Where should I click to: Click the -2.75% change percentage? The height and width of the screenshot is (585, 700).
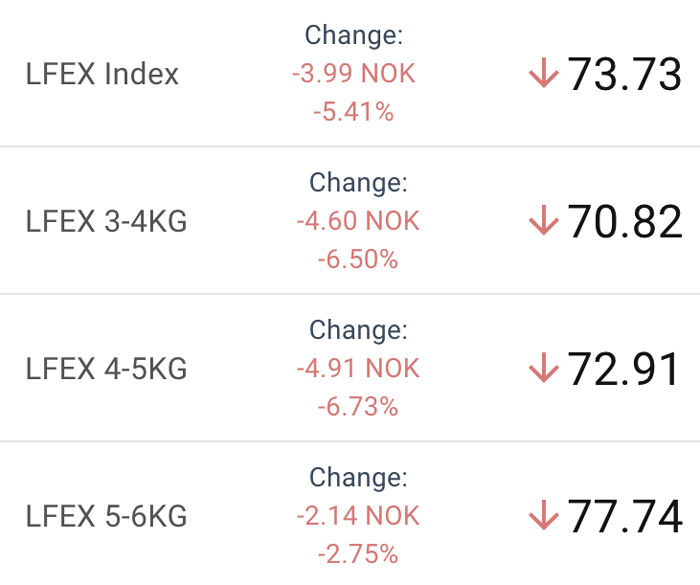[x=358, y=554]
